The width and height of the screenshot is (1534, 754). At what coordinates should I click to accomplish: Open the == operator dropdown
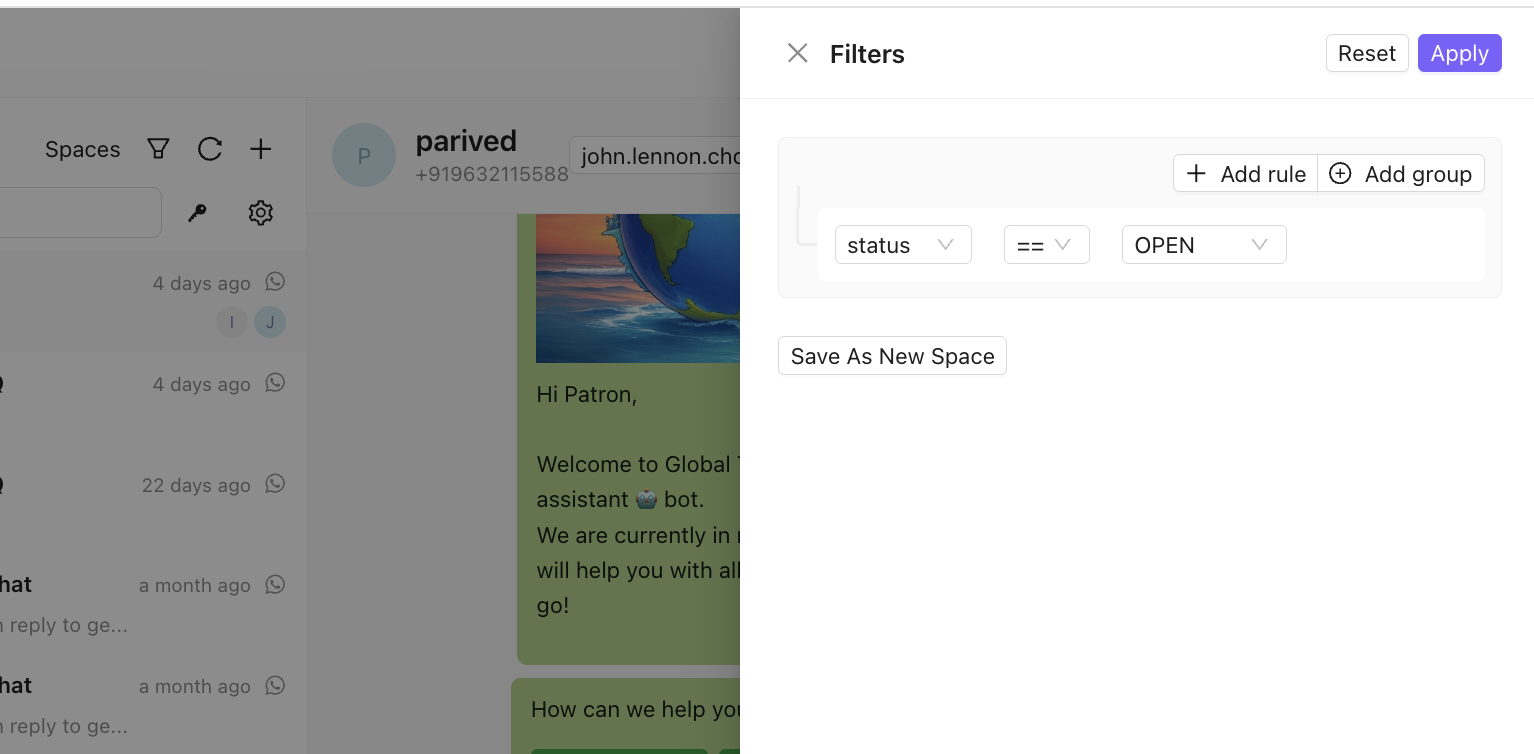click(1046, 244)
